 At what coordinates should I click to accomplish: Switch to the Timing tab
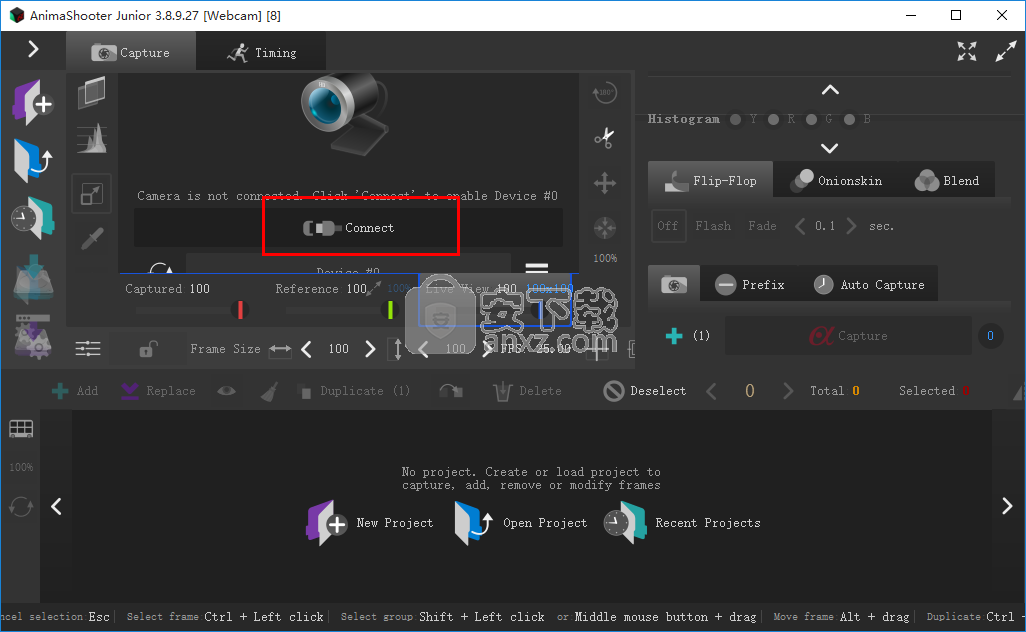coord(262,52)
